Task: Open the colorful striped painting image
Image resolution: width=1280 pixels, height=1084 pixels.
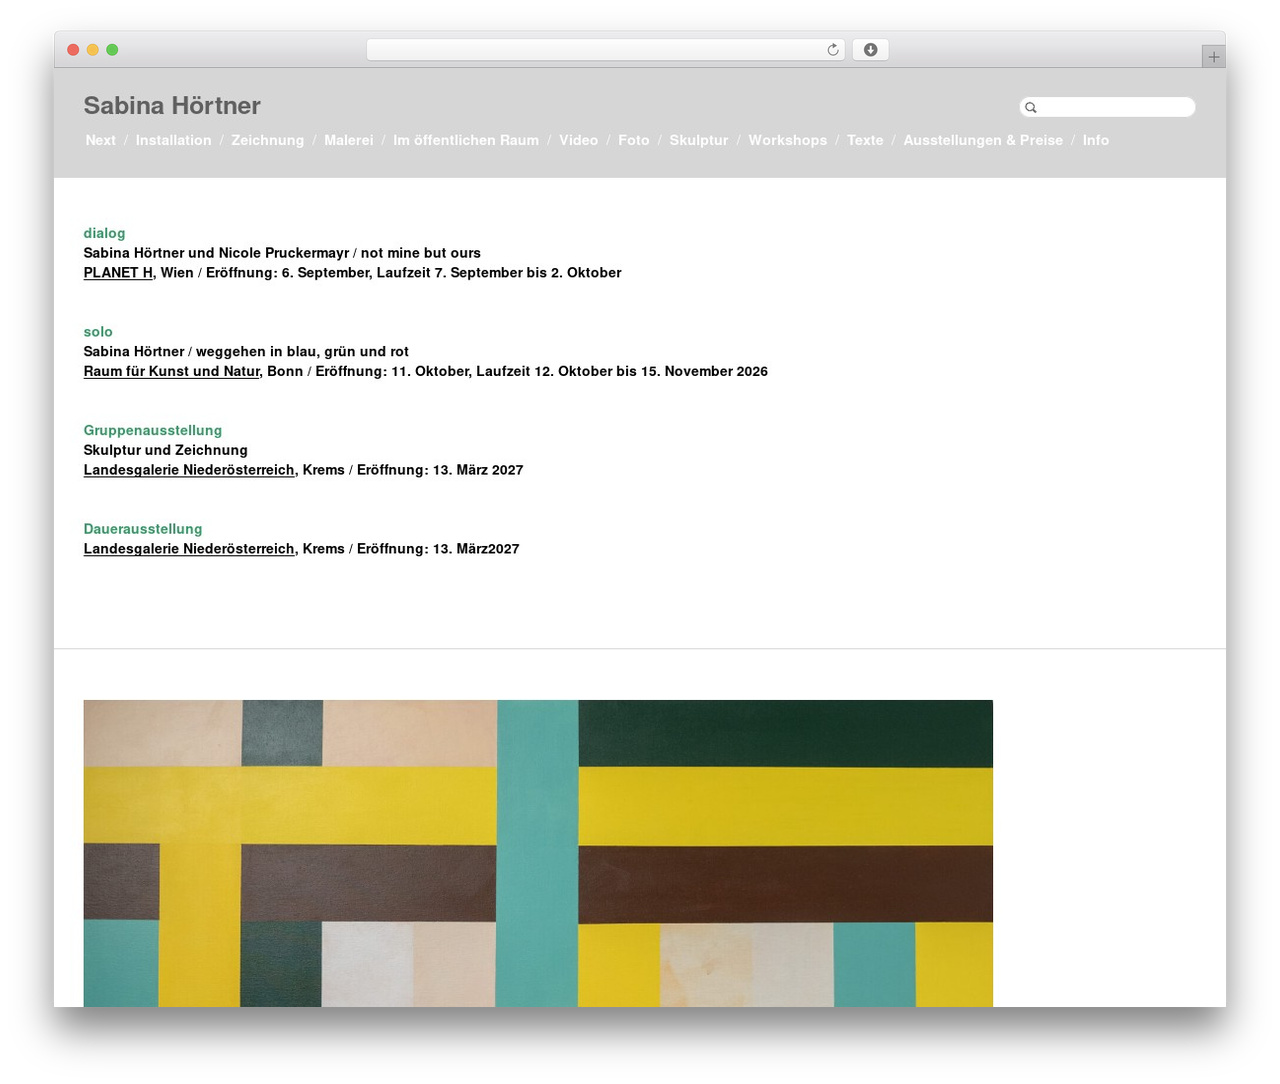Action: pyautogui.click(x=538, y=853)
